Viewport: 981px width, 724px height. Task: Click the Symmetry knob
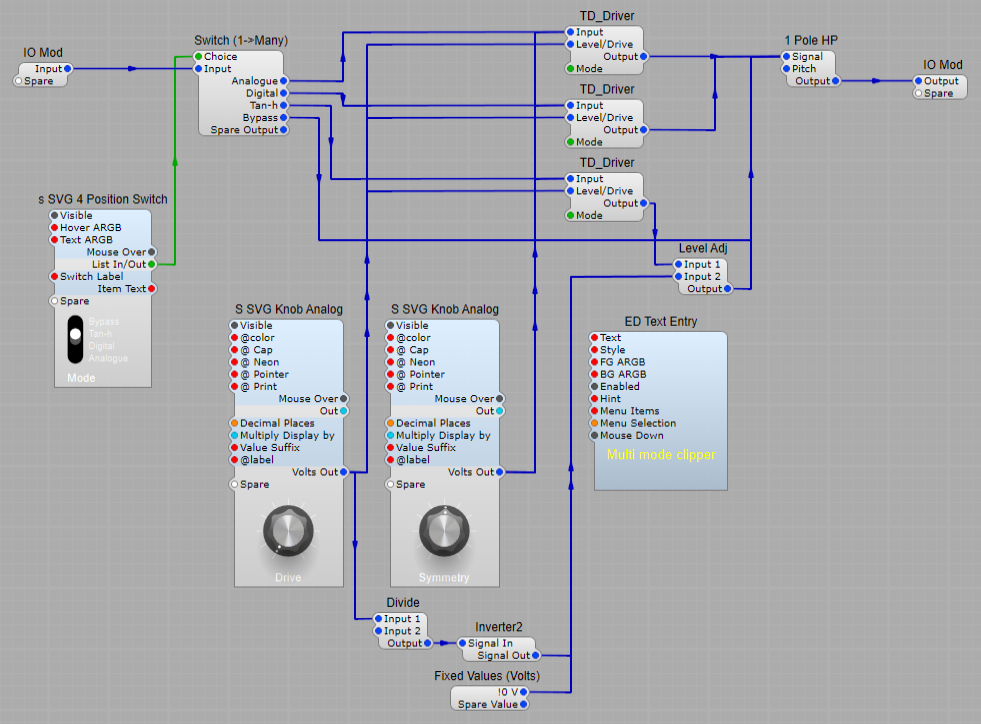tap(443, 528)
